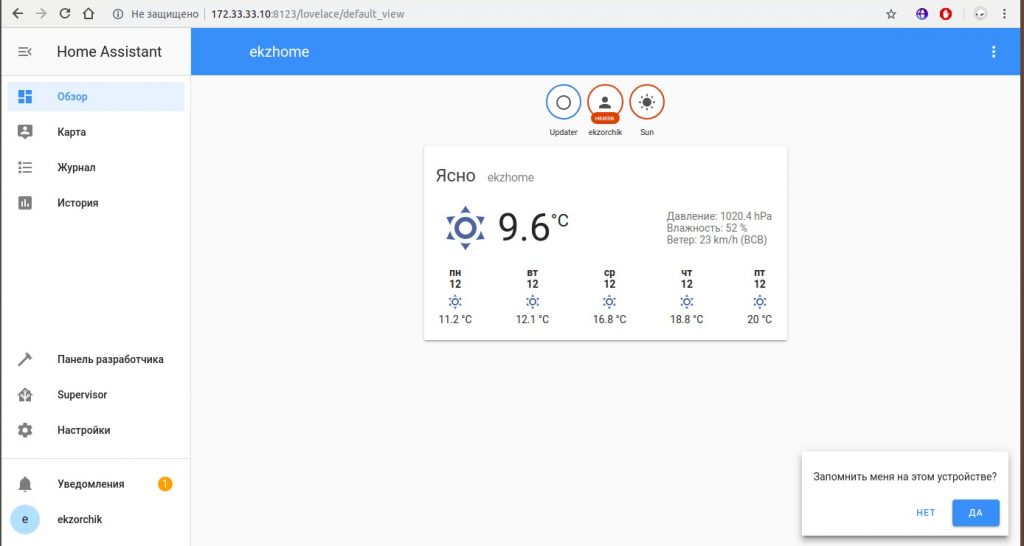
Task: Open the three-dot overflow menu
Action: (993, 52)
